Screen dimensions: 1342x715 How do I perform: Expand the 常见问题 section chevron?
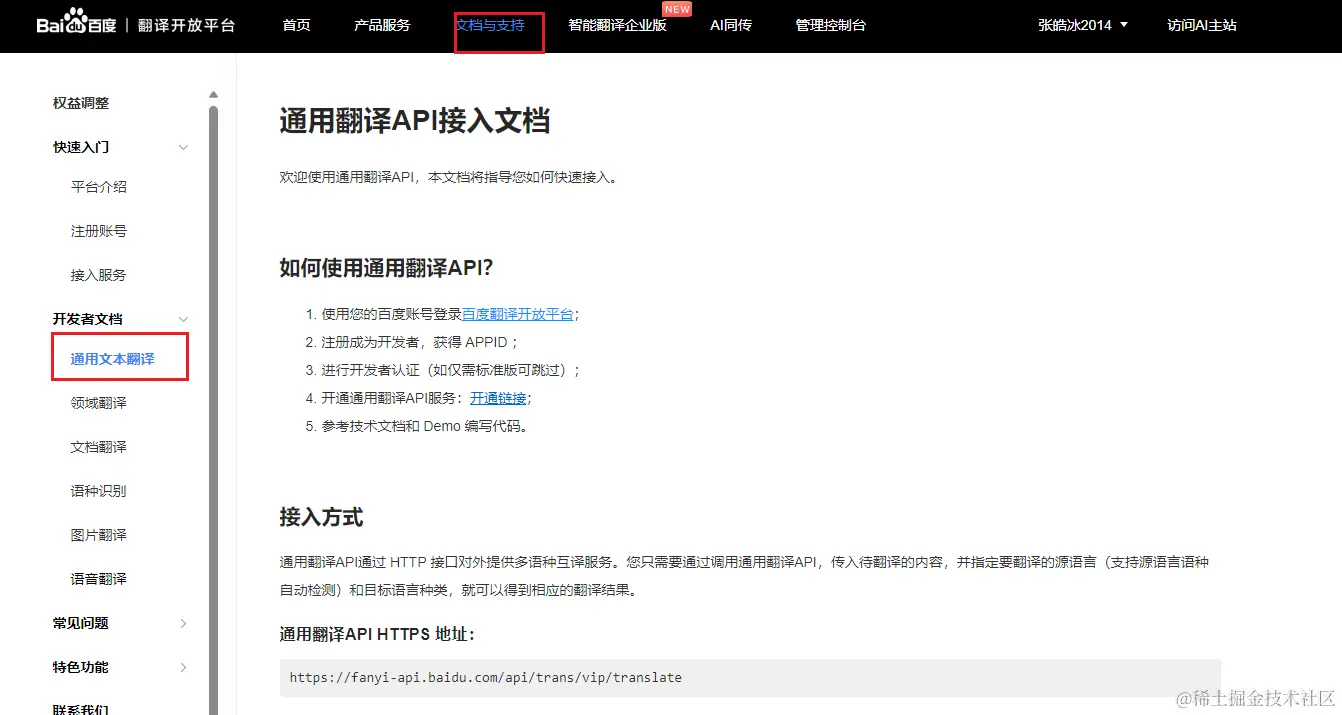tap(183, 623)
